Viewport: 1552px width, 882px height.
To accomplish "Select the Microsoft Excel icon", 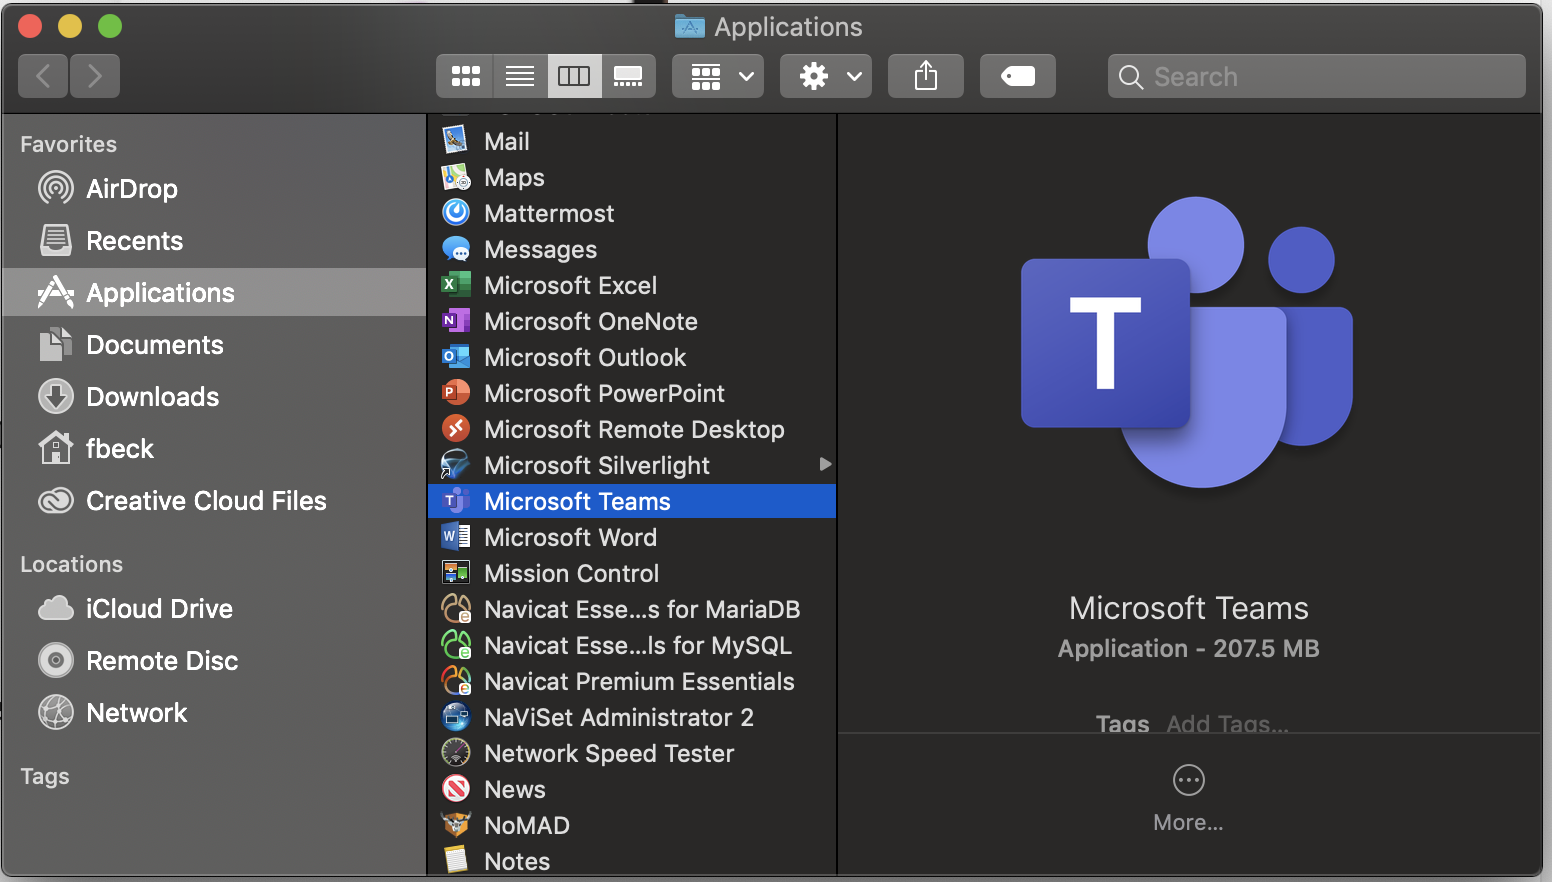I will tap(456, 284).
